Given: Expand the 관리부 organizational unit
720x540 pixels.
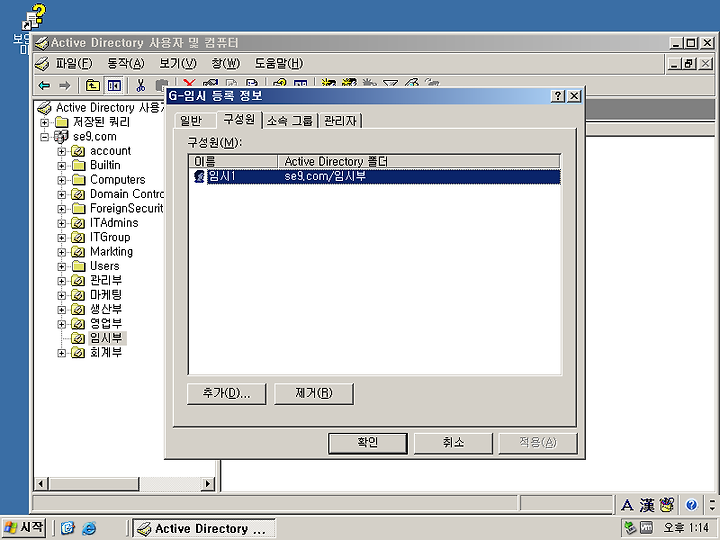Looking at the screenshot, I should click(x=61, y=281).
